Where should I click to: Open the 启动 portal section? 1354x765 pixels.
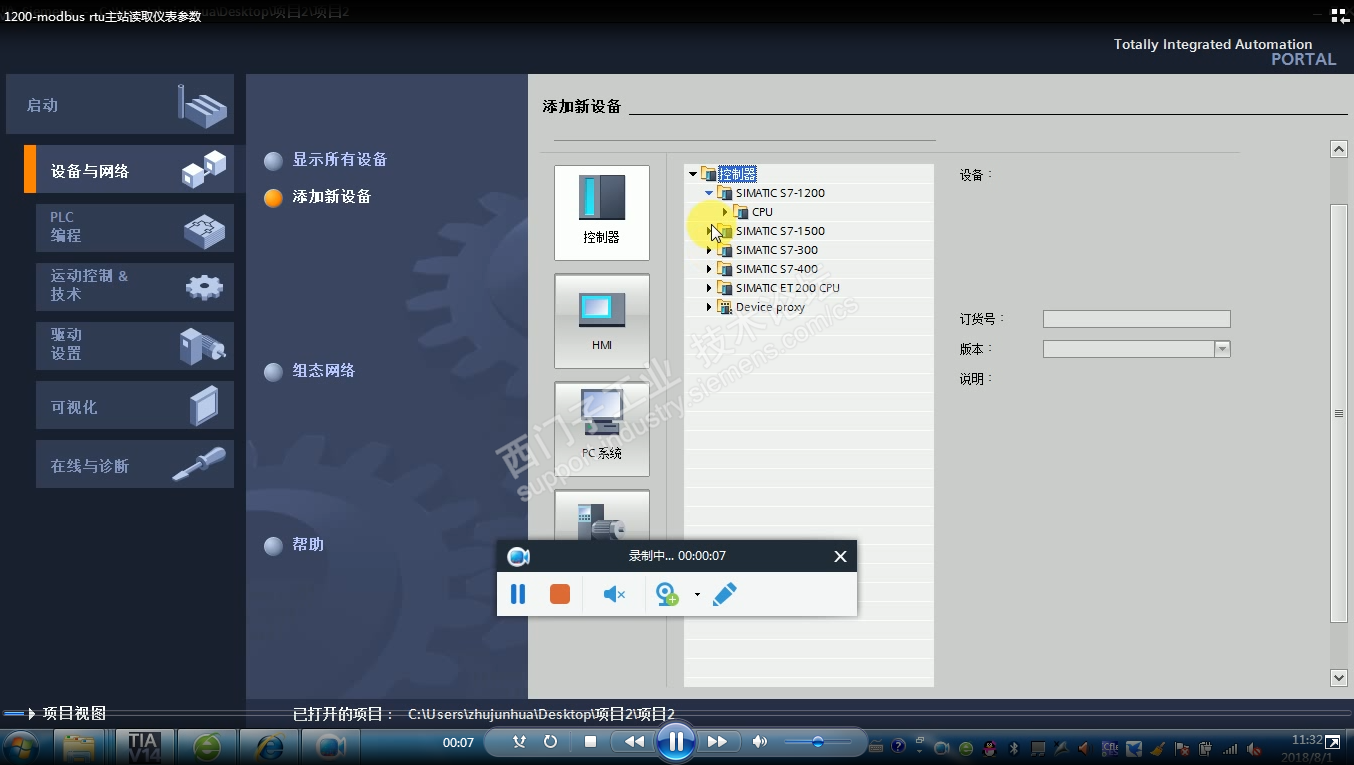pyautogui.click(x=120, y=104)
